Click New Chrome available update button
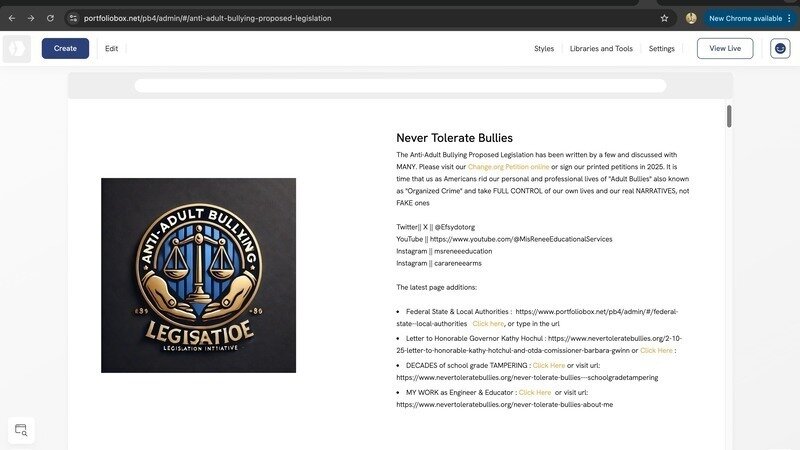Image resolution: width=800 pixels, height=450 pixels. [x=745, y=18]
